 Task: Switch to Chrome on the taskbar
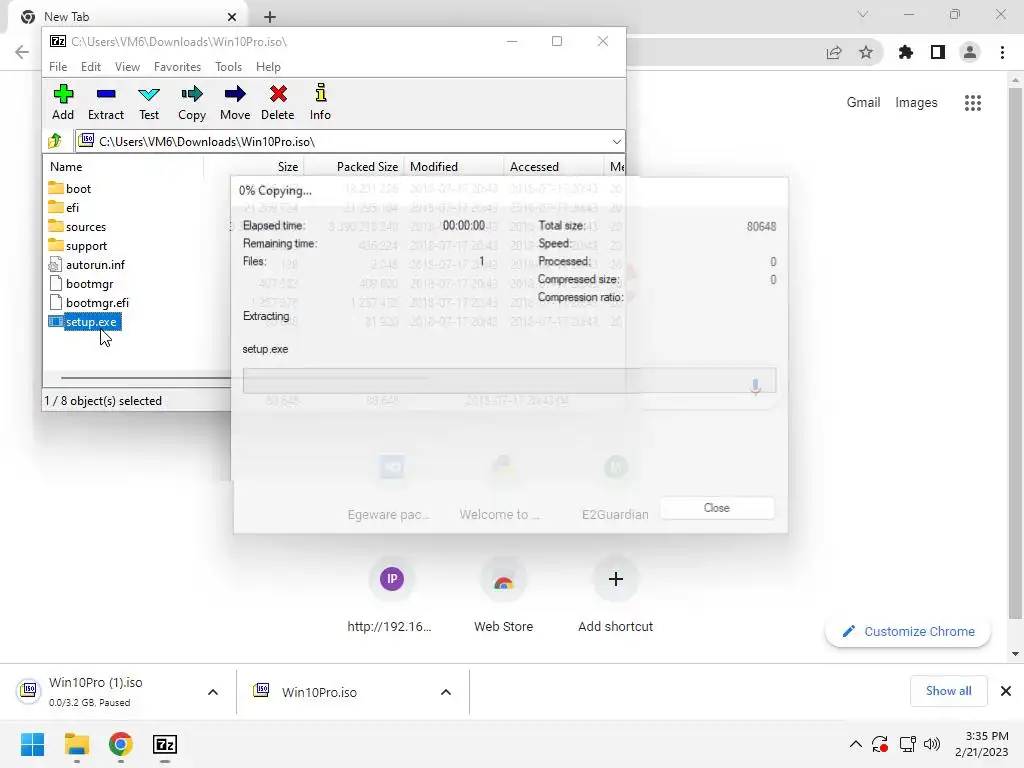pos(121,744)
